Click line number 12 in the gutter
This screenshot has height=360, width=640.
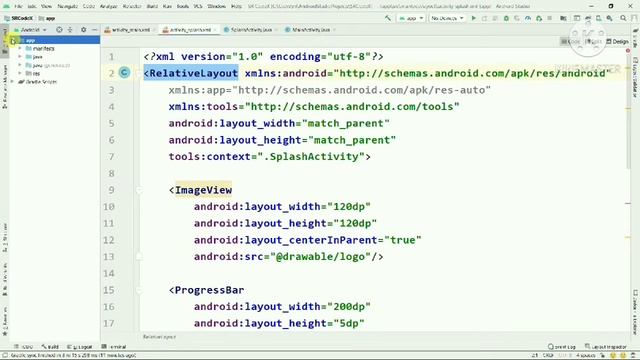[x=109, y=240]
